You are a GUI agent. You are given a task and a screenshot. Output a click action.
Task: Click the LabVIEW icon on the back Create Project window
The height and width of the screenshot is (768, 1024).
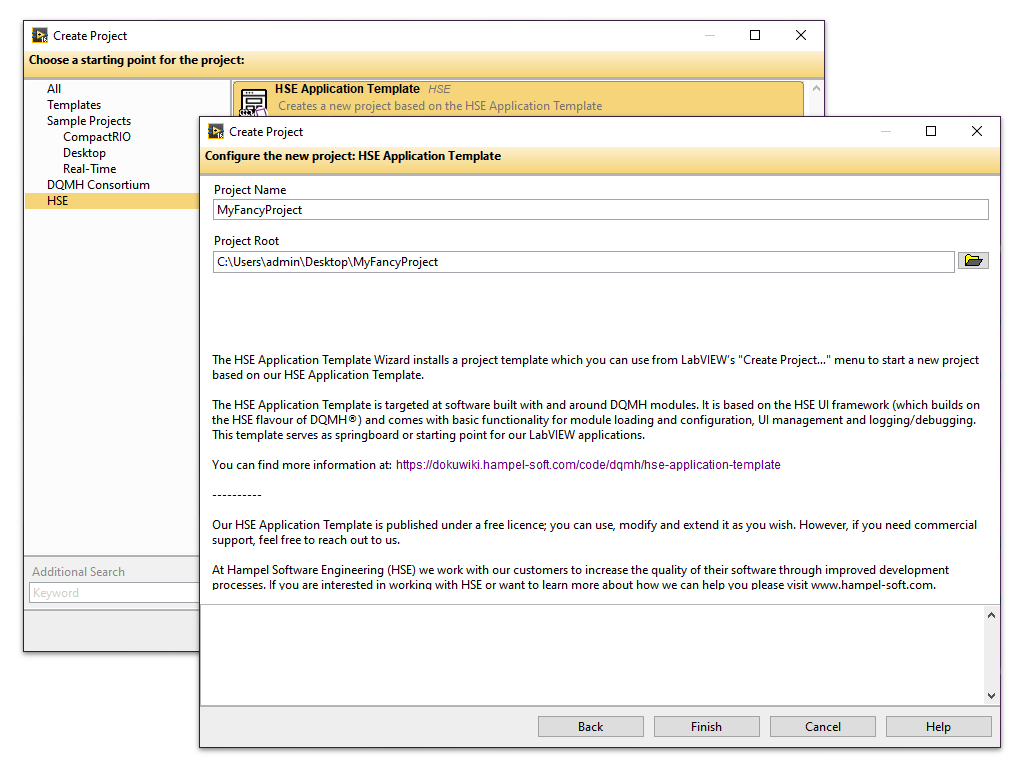tap(39, 35)
